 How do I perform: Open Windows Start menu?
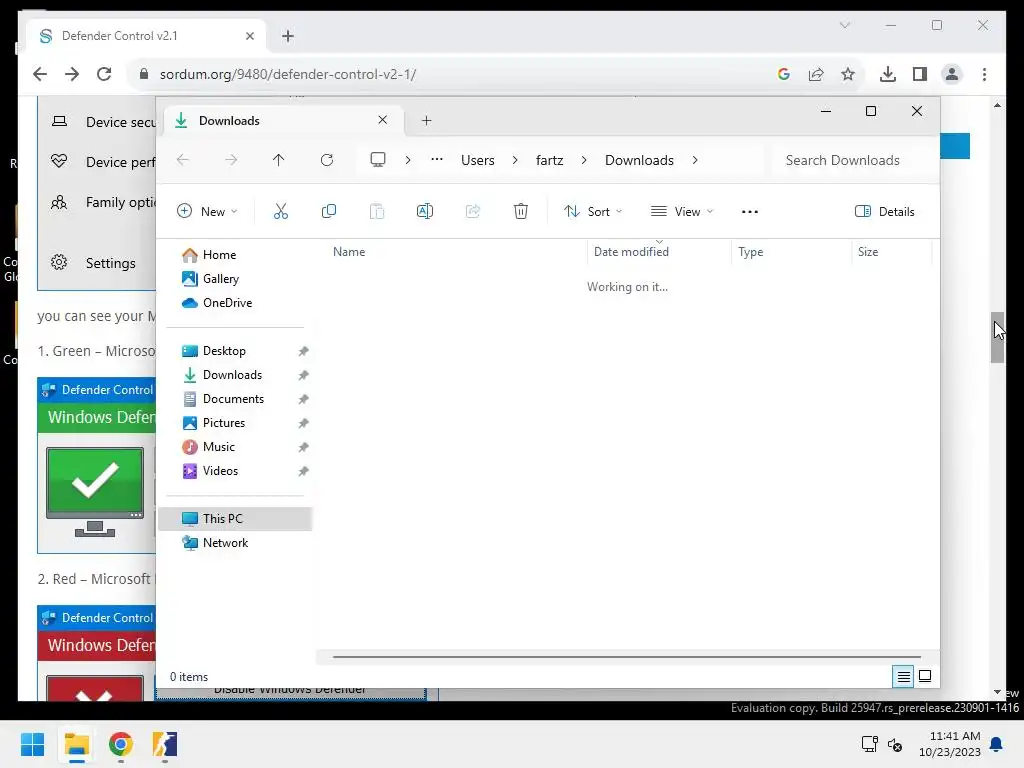[x=32, y=744]
